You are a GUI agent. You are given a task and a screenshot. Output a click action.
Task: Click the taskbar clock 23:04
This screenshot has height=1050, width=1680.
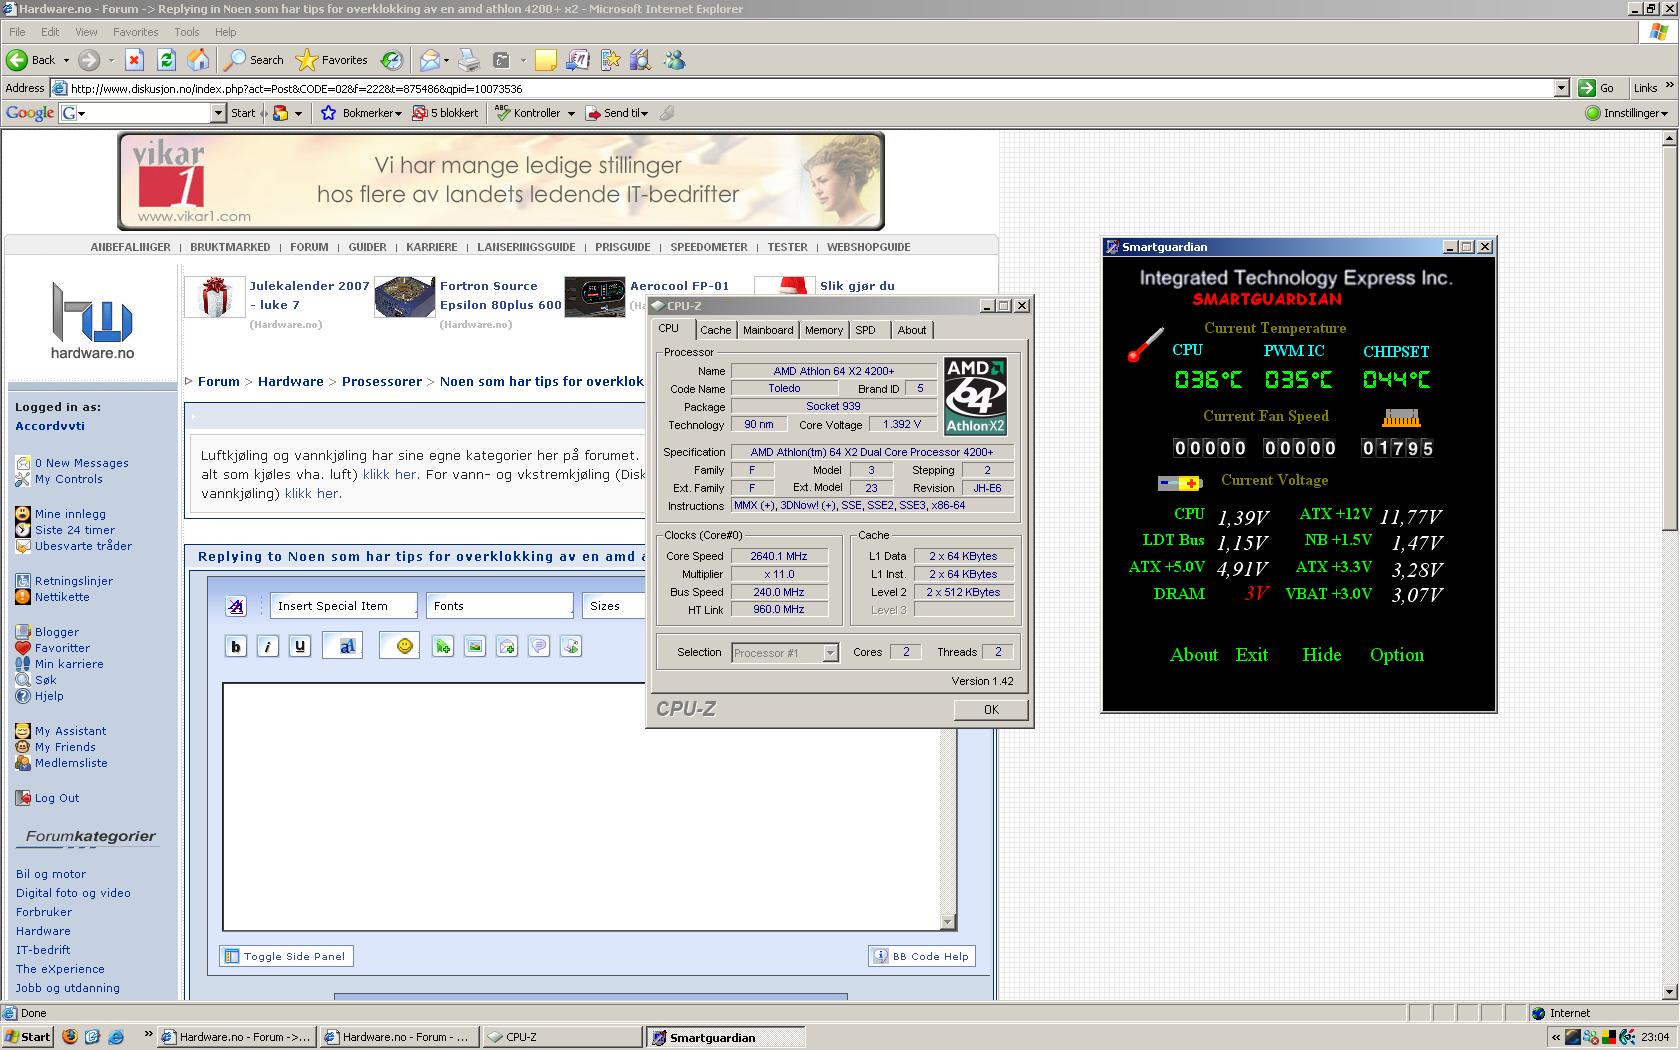point(1655,1037)
